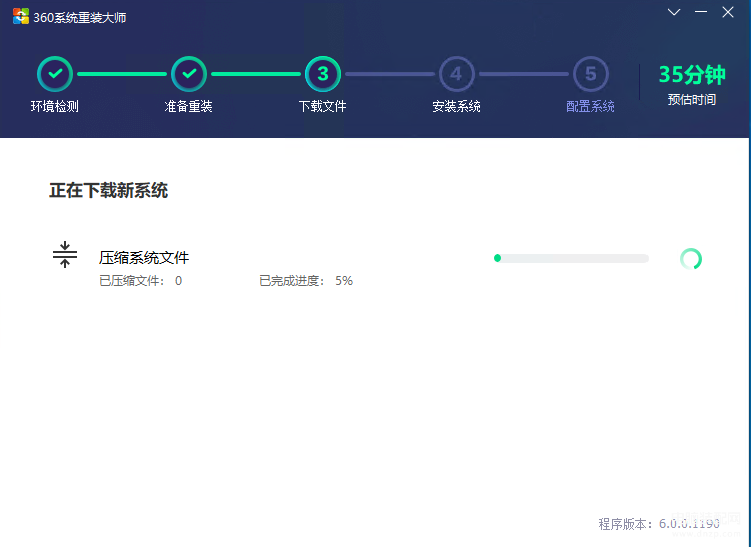Select the step 5 配置系统 circle
The height and width of the screenshot is (547, 751).
[591, 74]
